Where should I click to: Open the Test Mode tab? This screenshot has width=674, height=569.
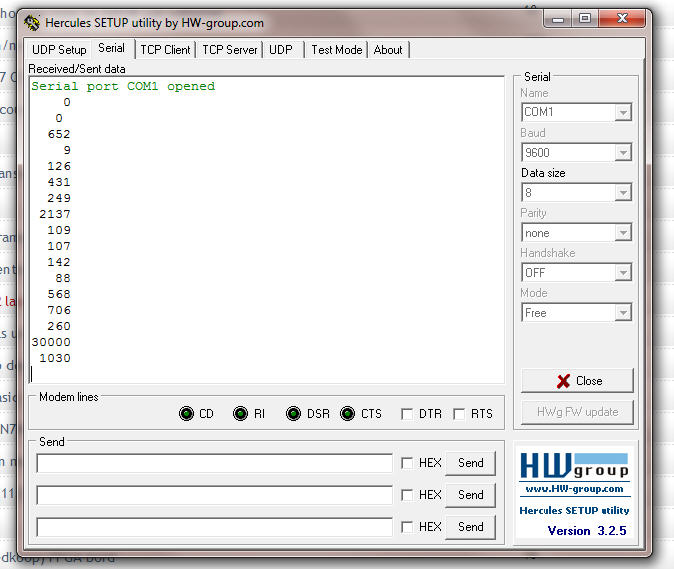pyautogui.click(x=336, y=49)
